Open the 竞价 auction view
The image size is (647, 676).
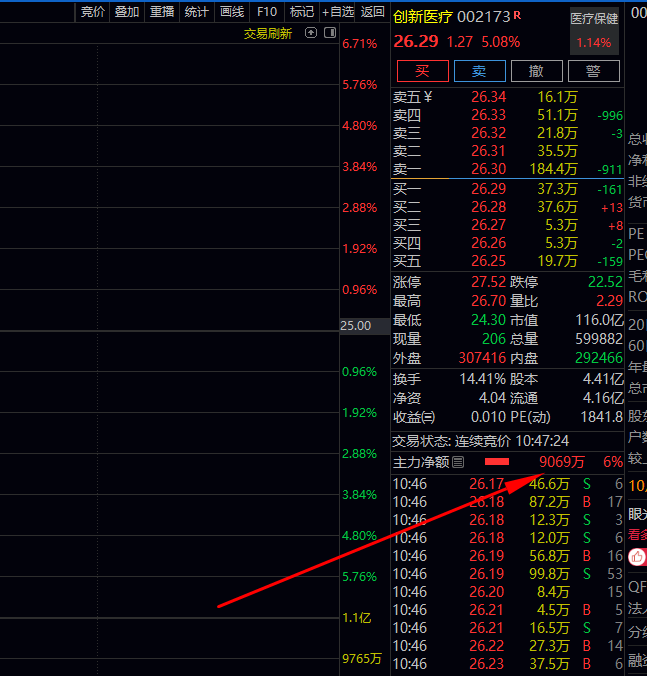point(93,12)
